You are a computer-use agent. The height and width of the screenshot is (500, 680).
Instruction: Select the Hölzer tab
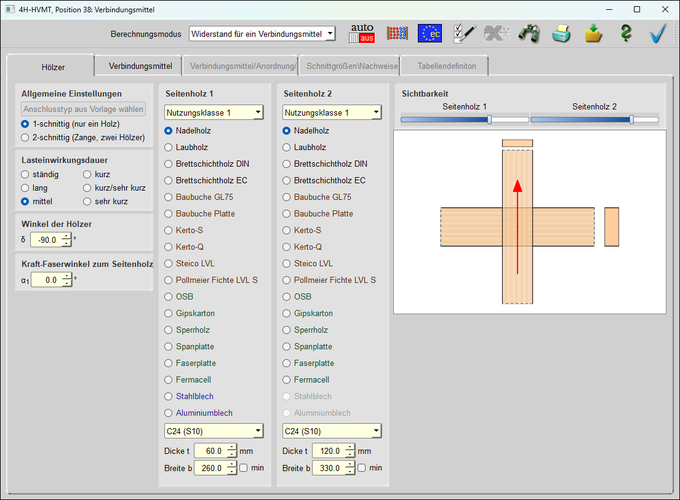tap(53, 67)
